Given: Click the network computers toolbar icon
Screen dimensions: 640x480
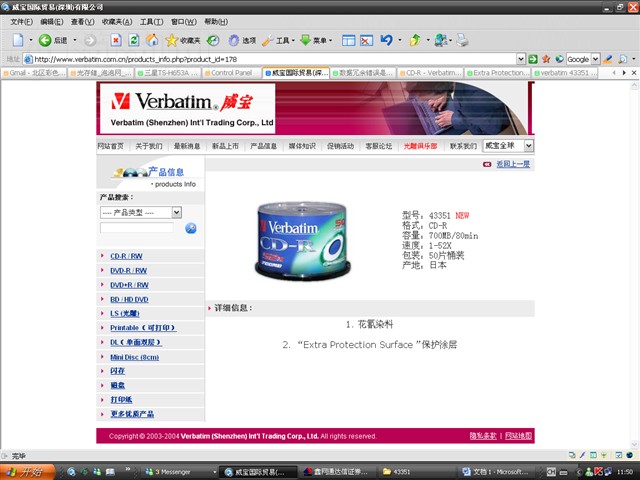Looking at the screenshot, I should 440,40.
